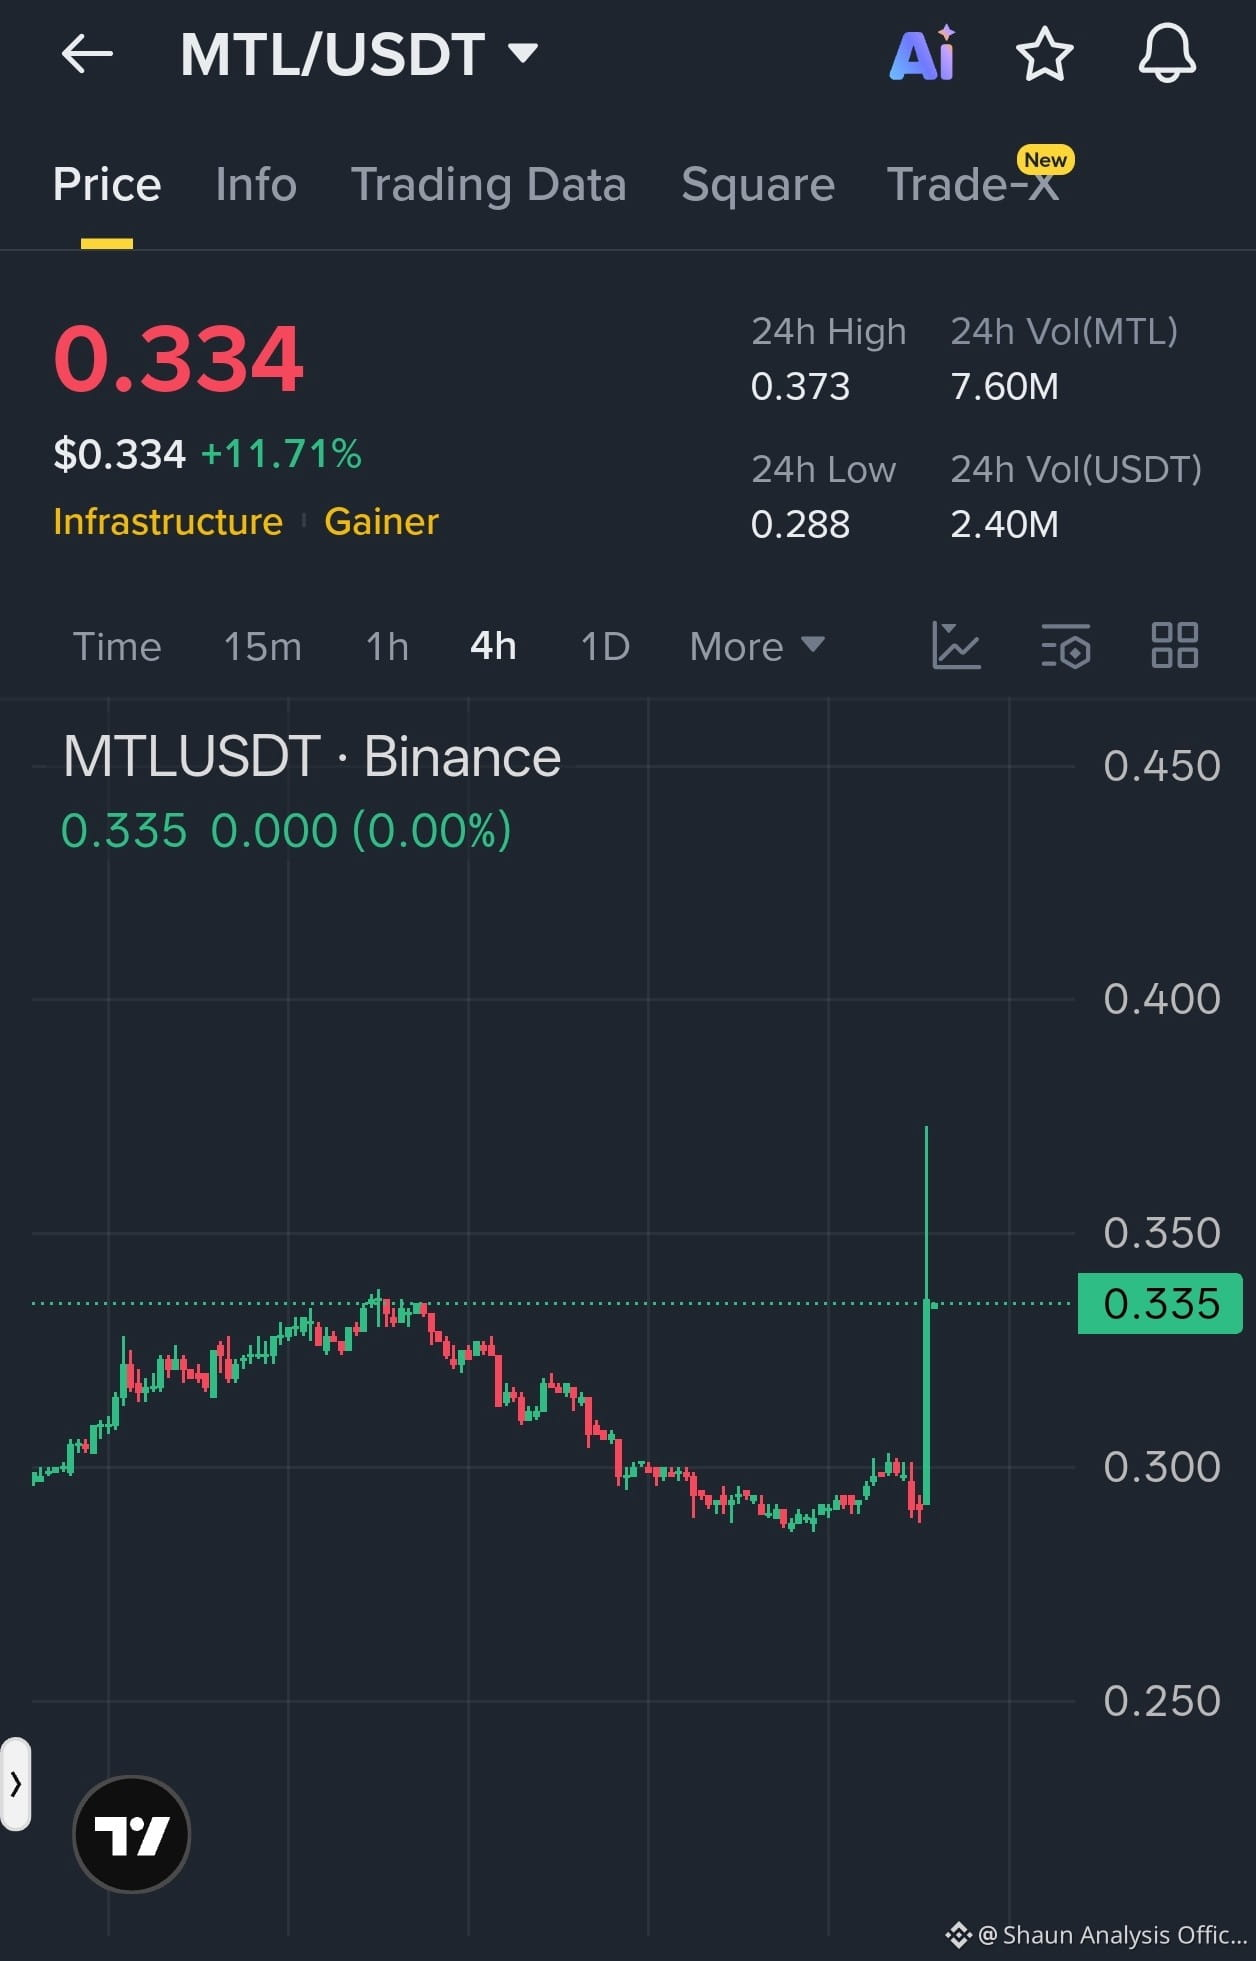Tap the tall green spike candle

927,1400
